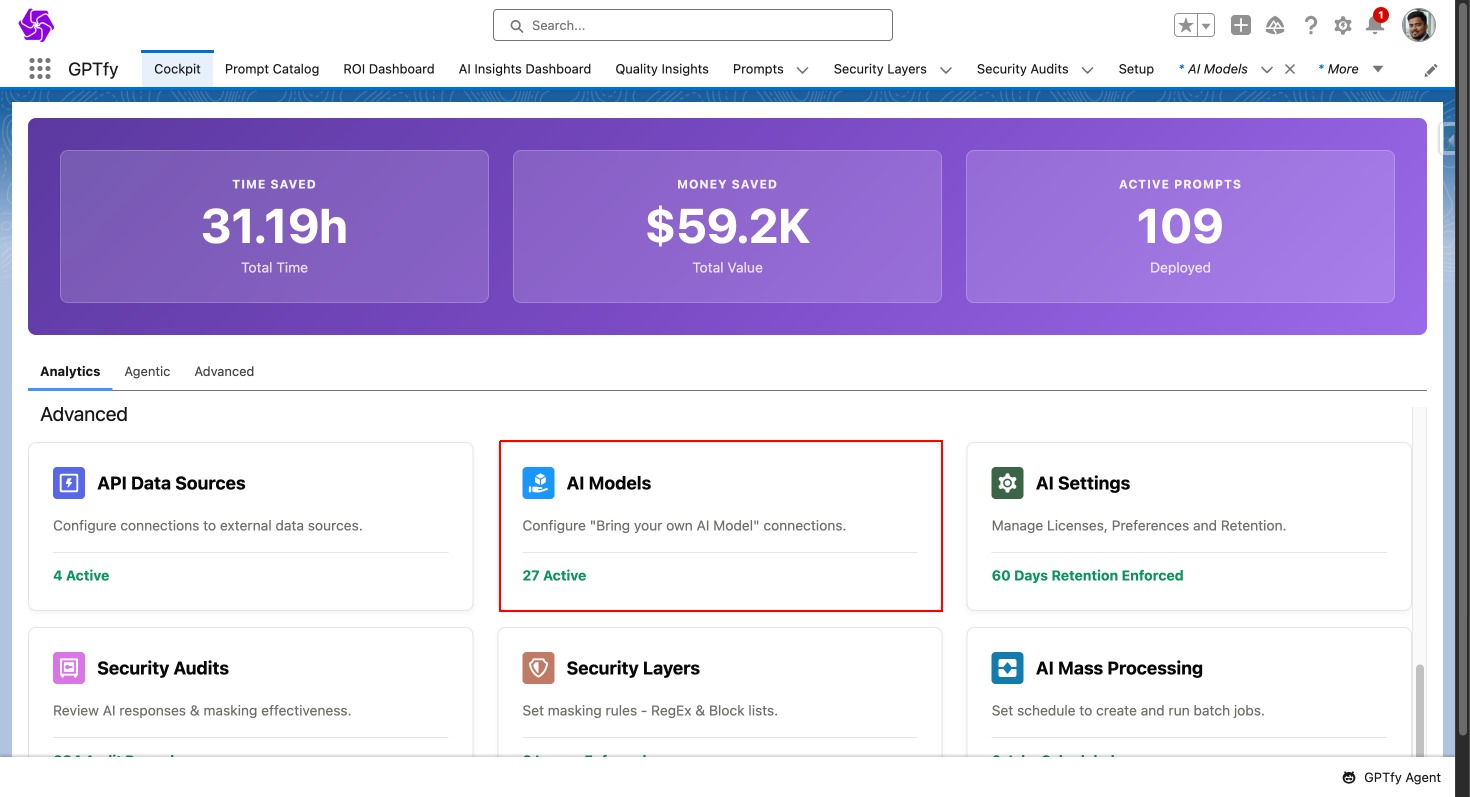Expand the Prompts tab dropdown chevron
Screen dimensions: 1470x797
[x=802, y=70]
